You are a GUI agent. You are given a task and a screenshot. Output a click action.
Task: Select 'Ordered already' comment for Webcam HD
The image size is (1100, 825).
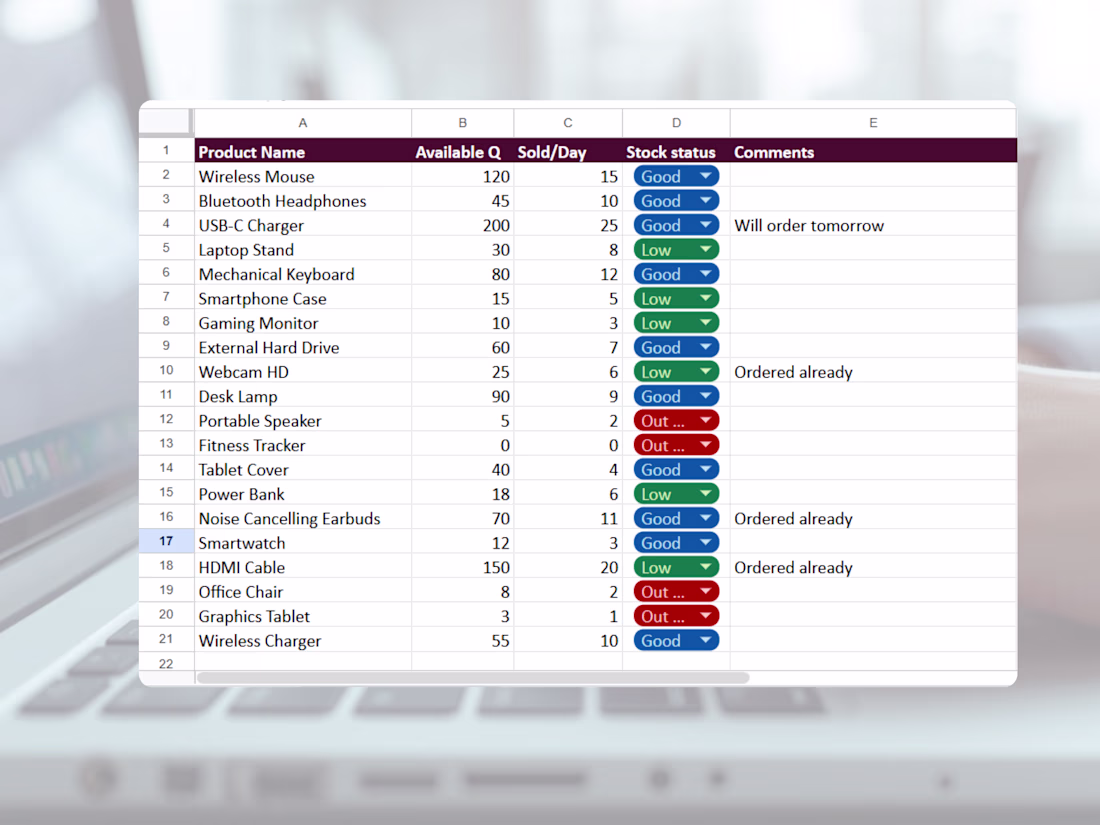click(873, 372)
